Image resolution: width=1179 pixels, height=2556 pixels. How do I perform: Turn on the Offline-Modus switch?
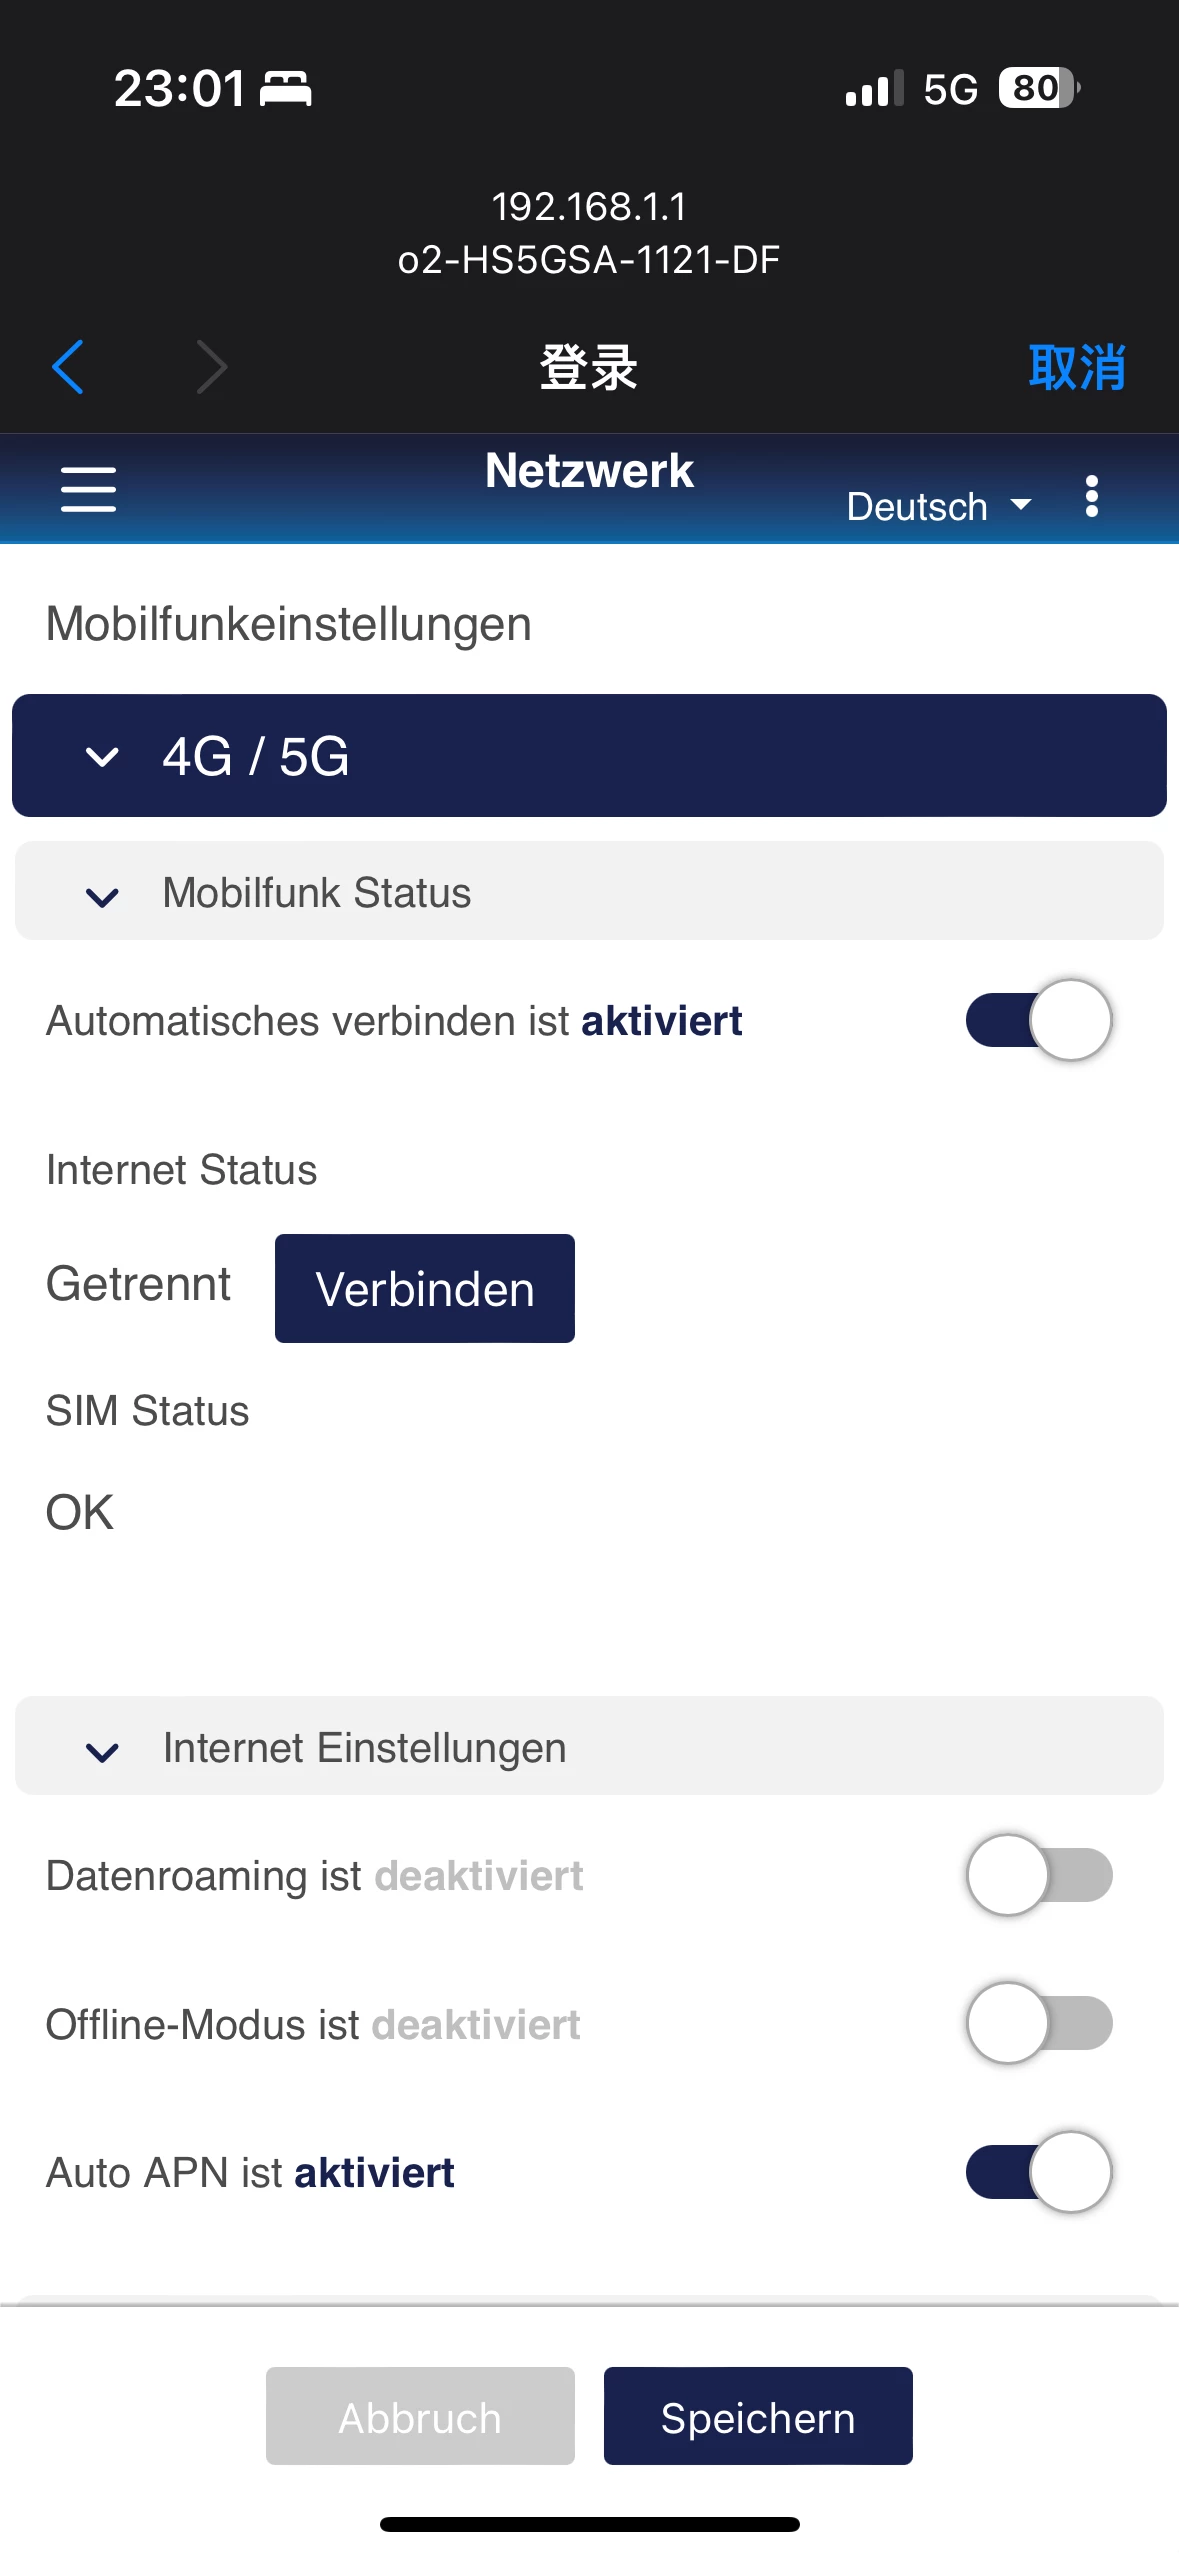click(1038, 2023)
